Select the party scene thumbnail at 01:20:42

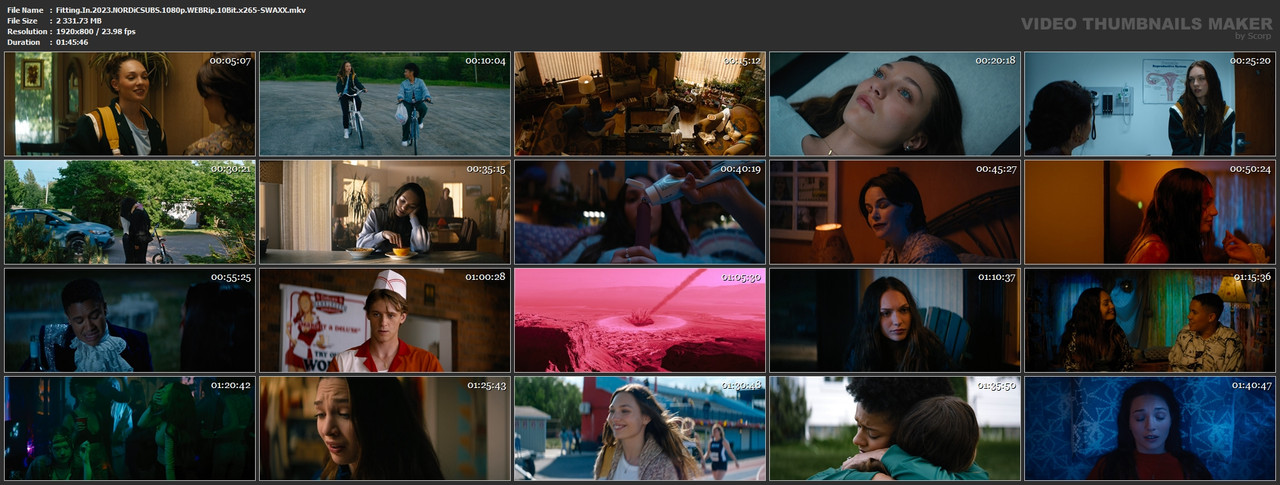[130, 428]
